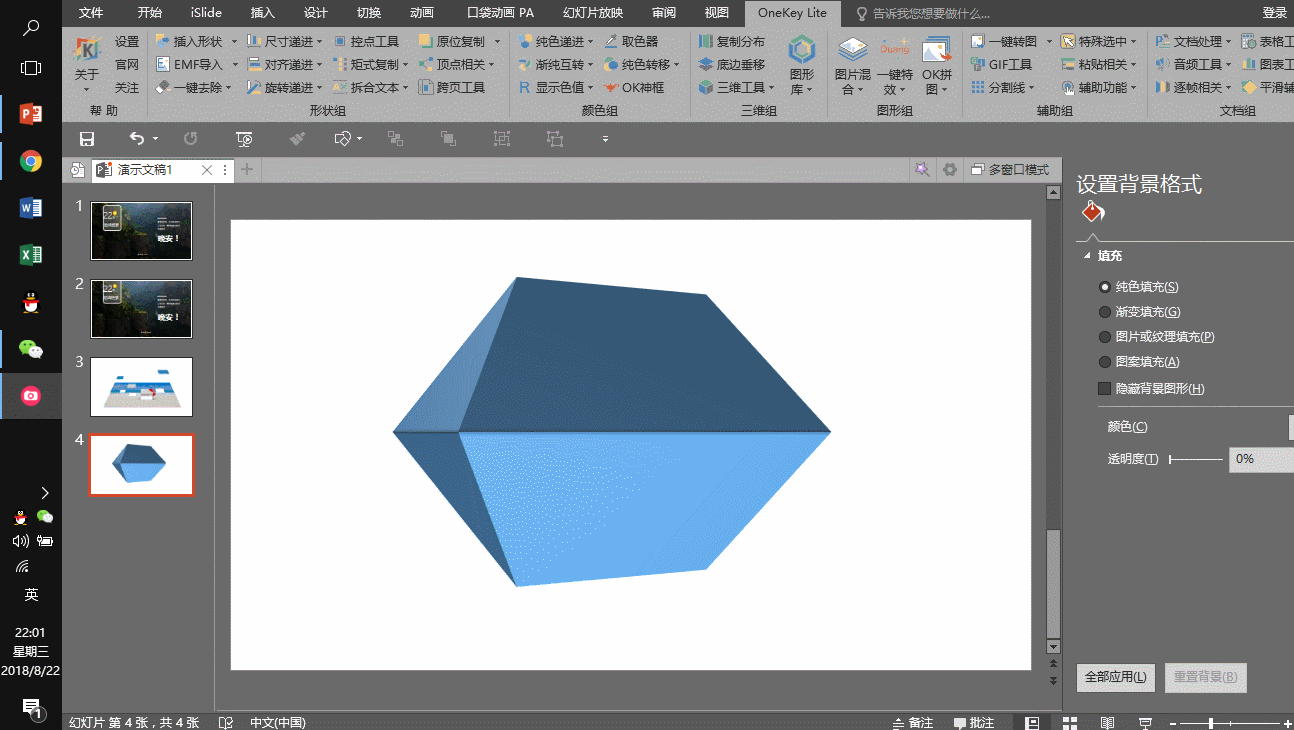Click the Save icon in quick access toolbar
The width and height of the screenshot is (1294, 730).
tap(87, 139)
